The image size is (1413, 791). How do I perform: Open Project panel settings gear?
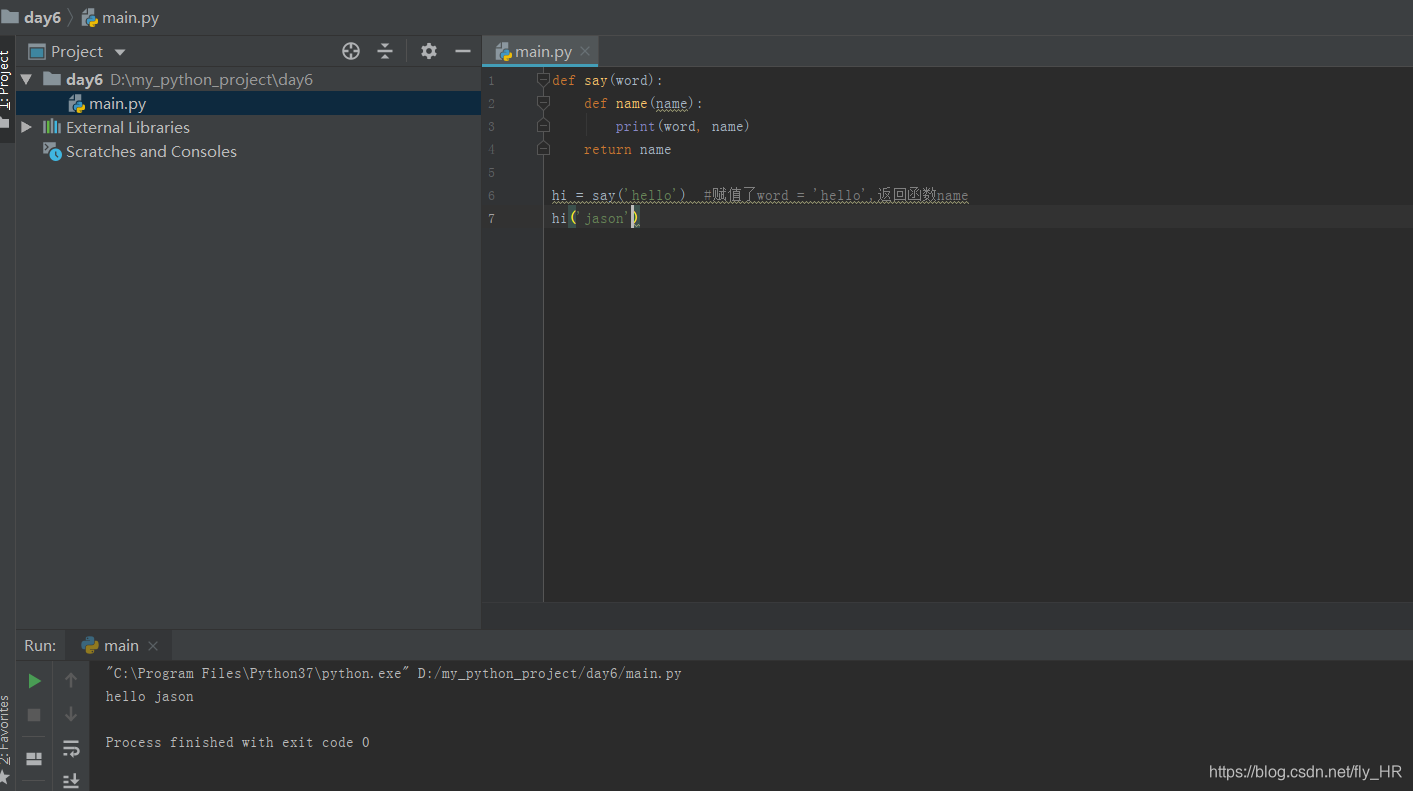428,50
